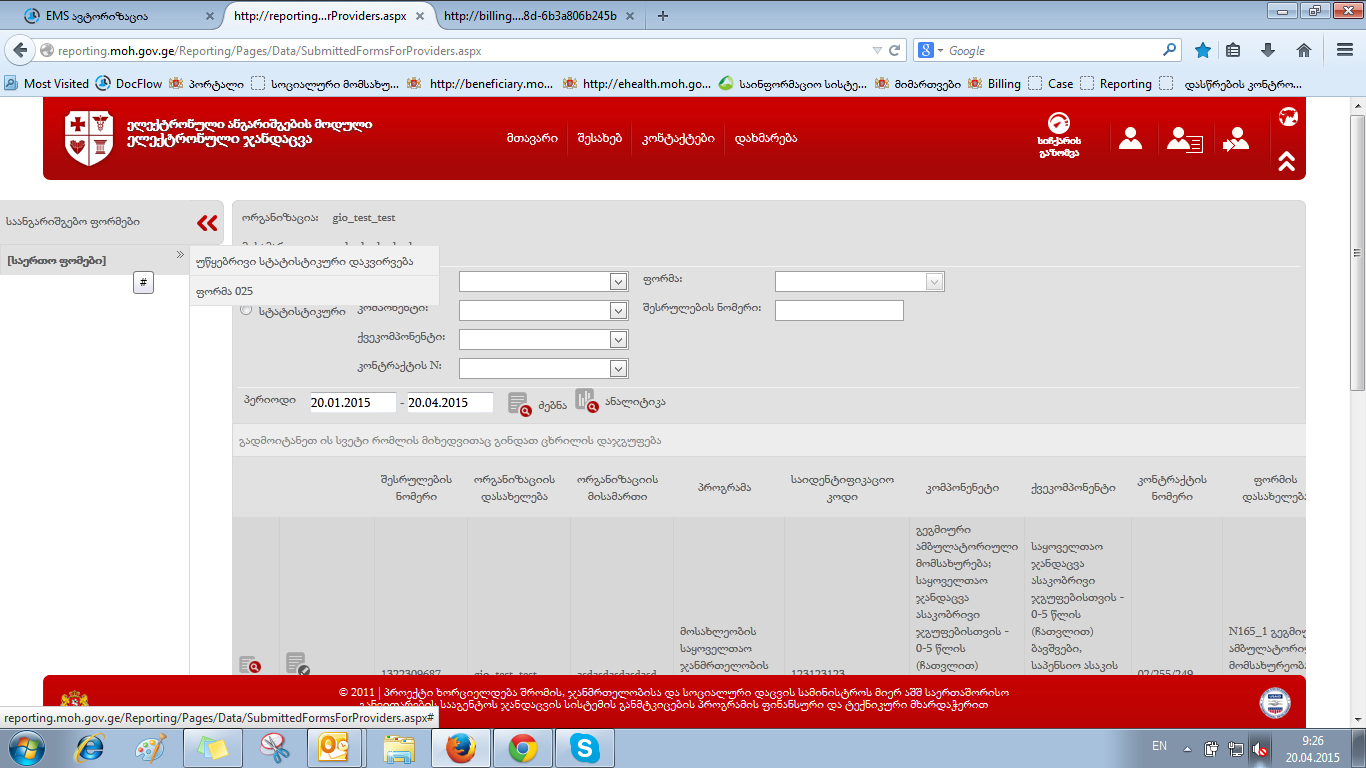Click the ძებნა document search icon

pyautogui.click(x=519, y=403)
